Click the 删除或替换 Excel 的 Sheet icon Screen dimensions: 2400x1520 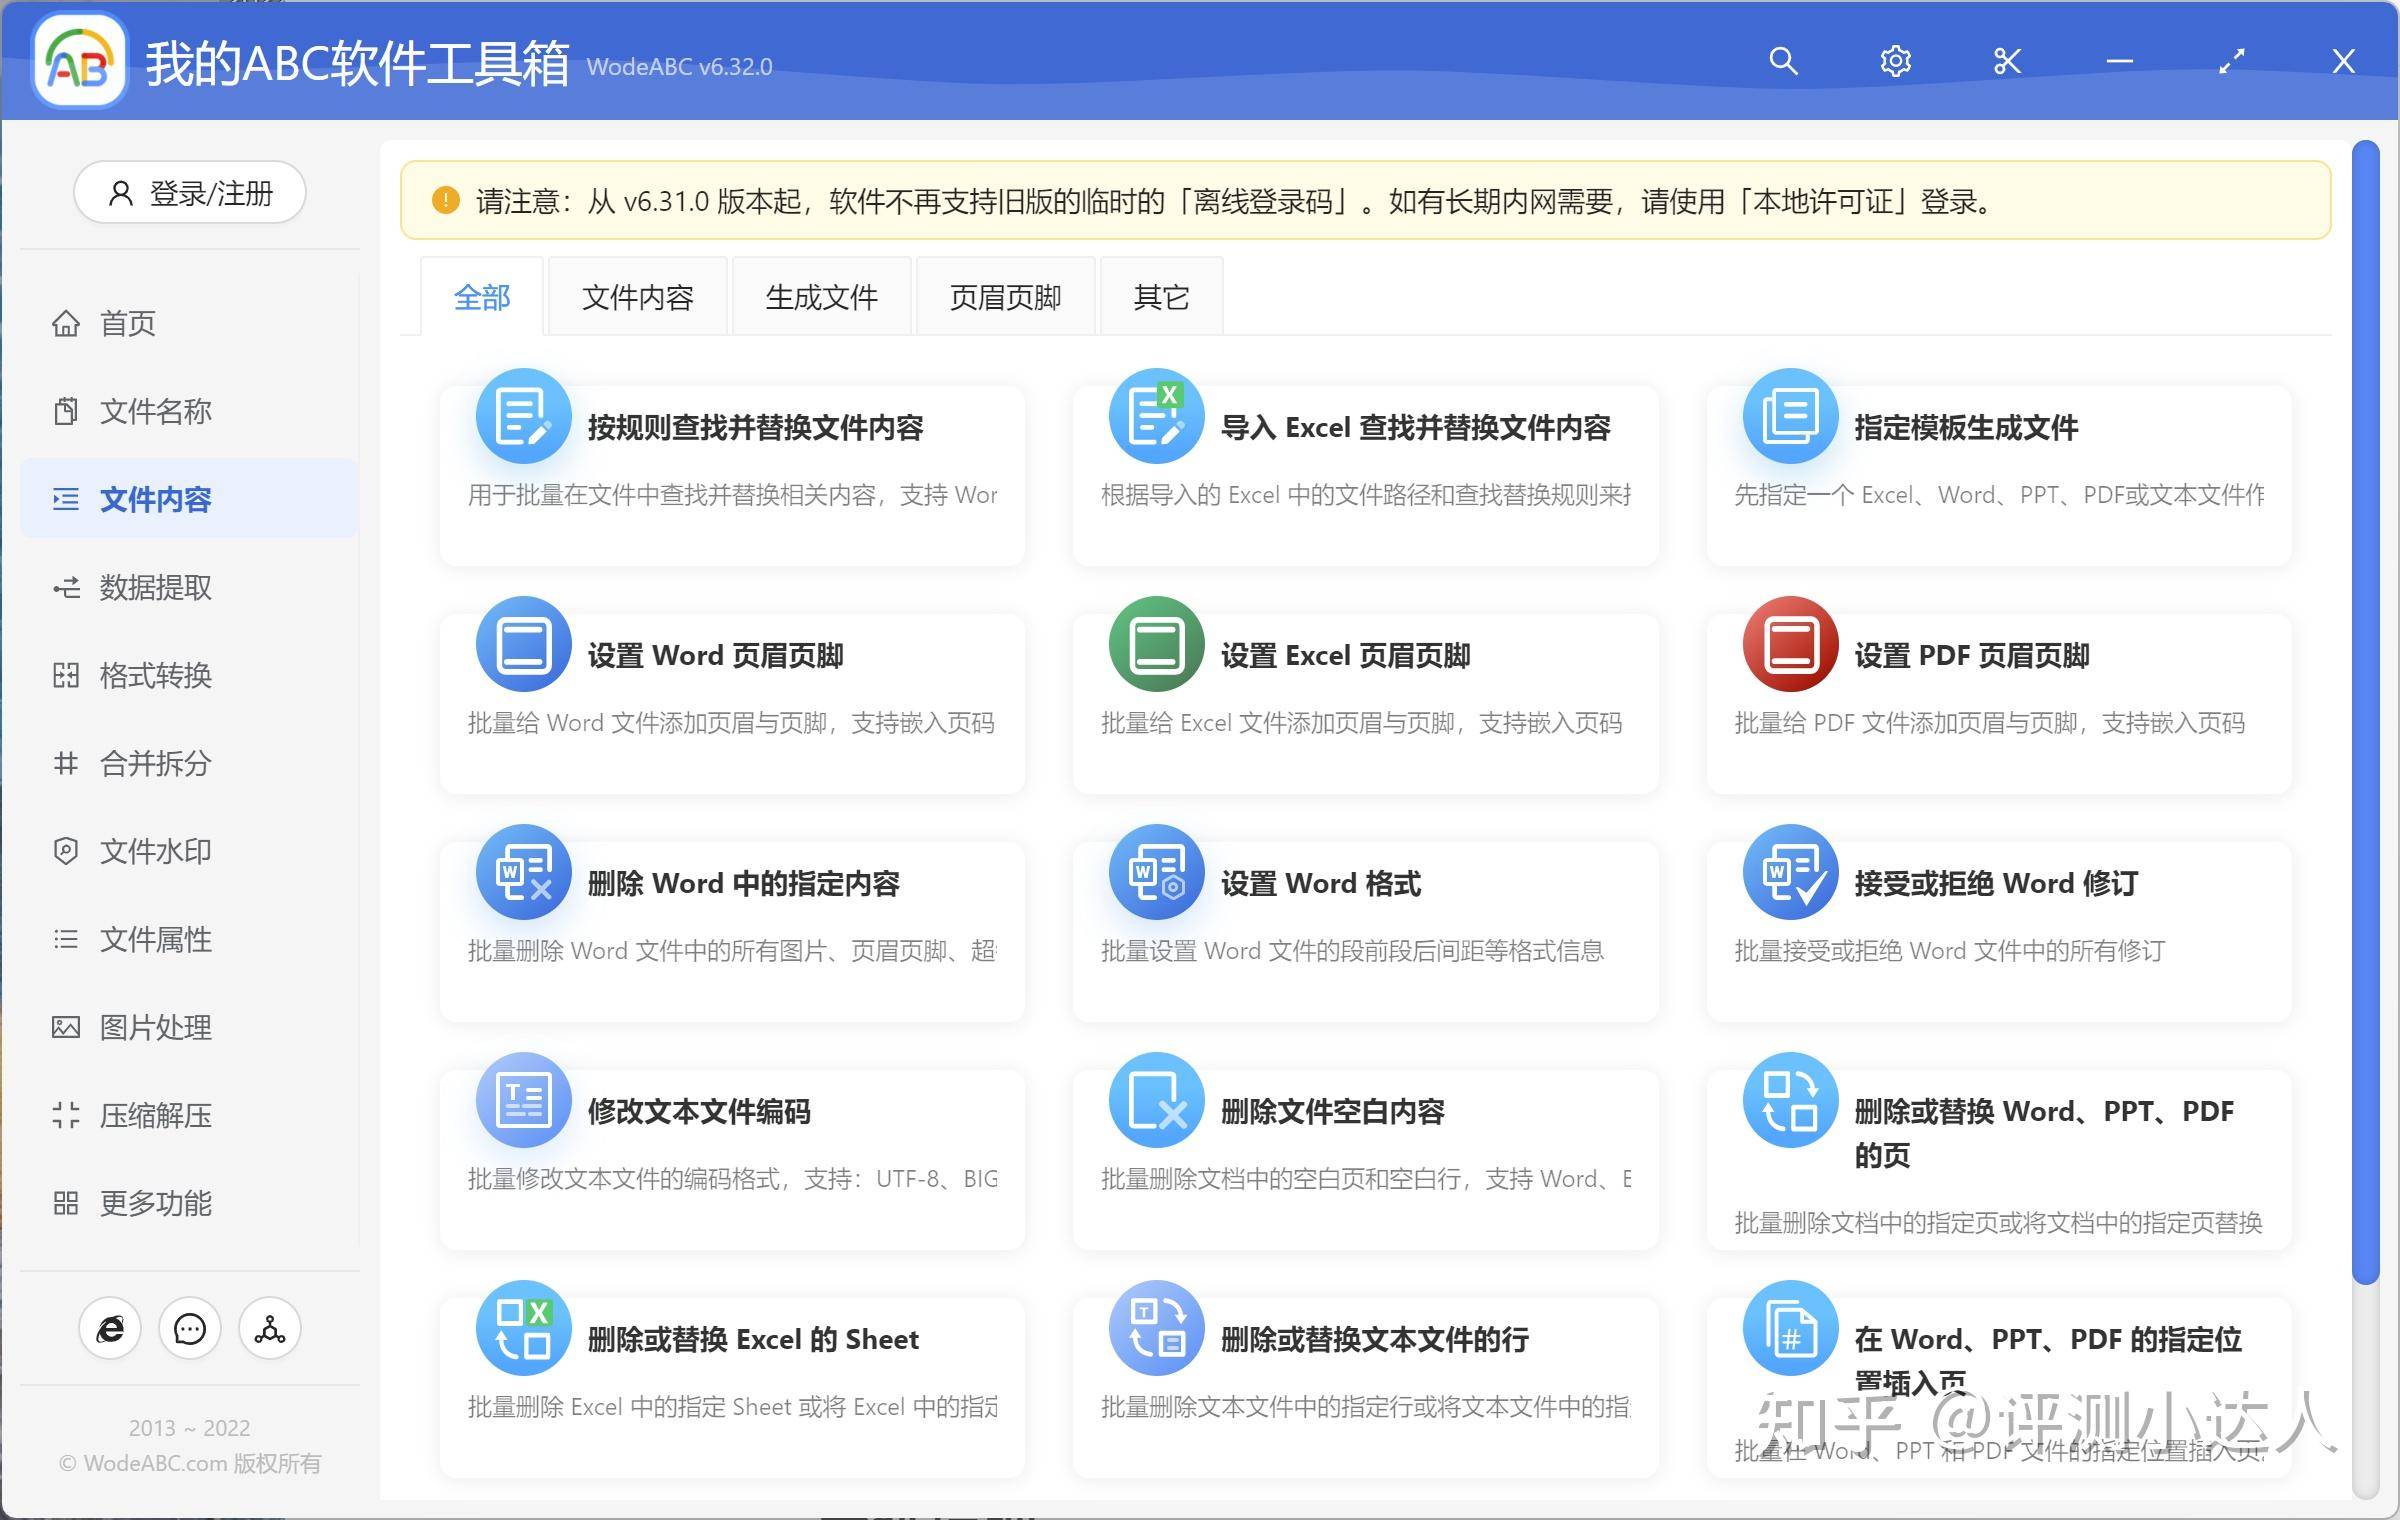pyautogui.click(x=524, y=1328)
